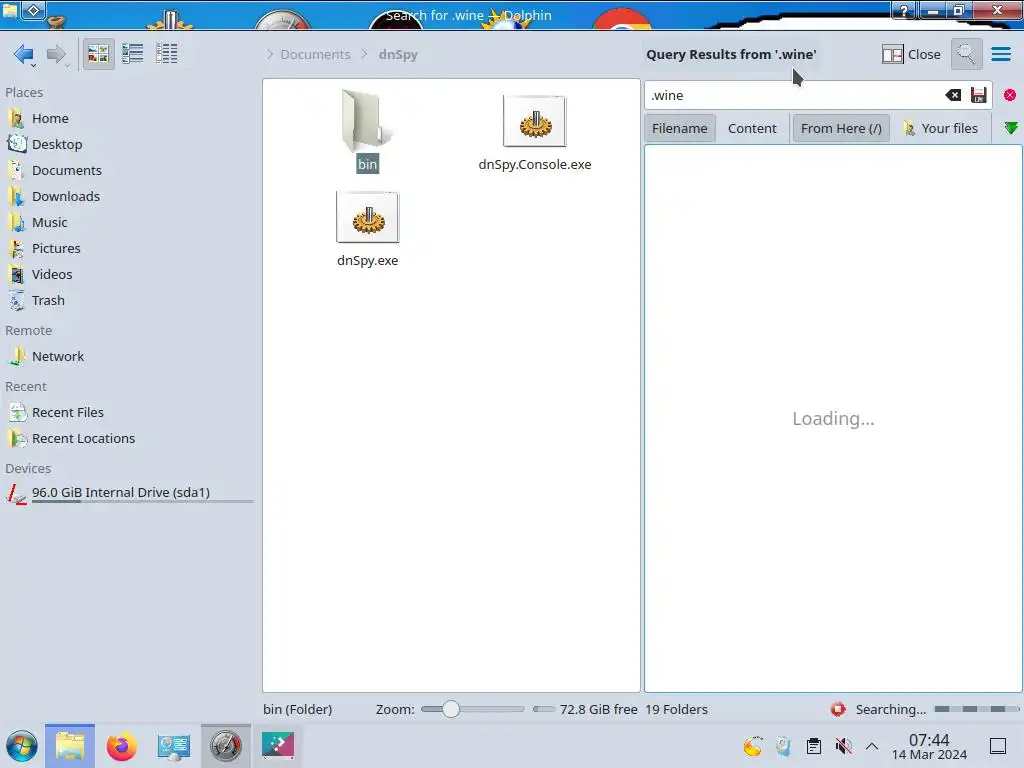1024x768 pixels.
Task: Select the bin folder
Action: point(367,131)
